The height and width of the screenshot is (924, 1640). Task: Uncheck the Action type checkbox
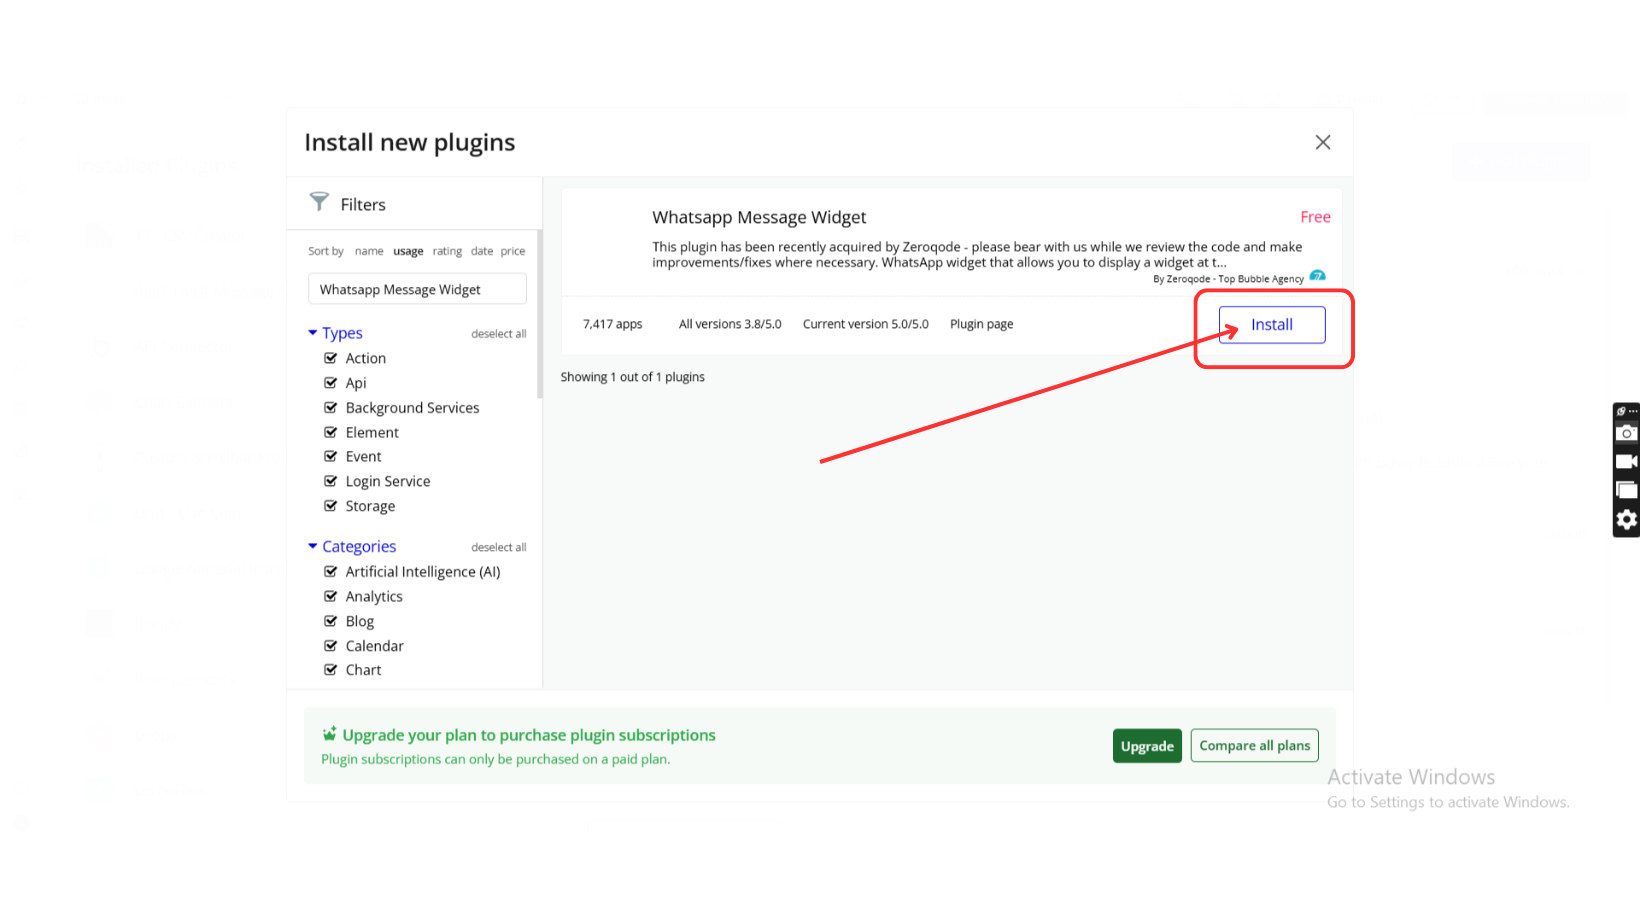tap(330, 358)
